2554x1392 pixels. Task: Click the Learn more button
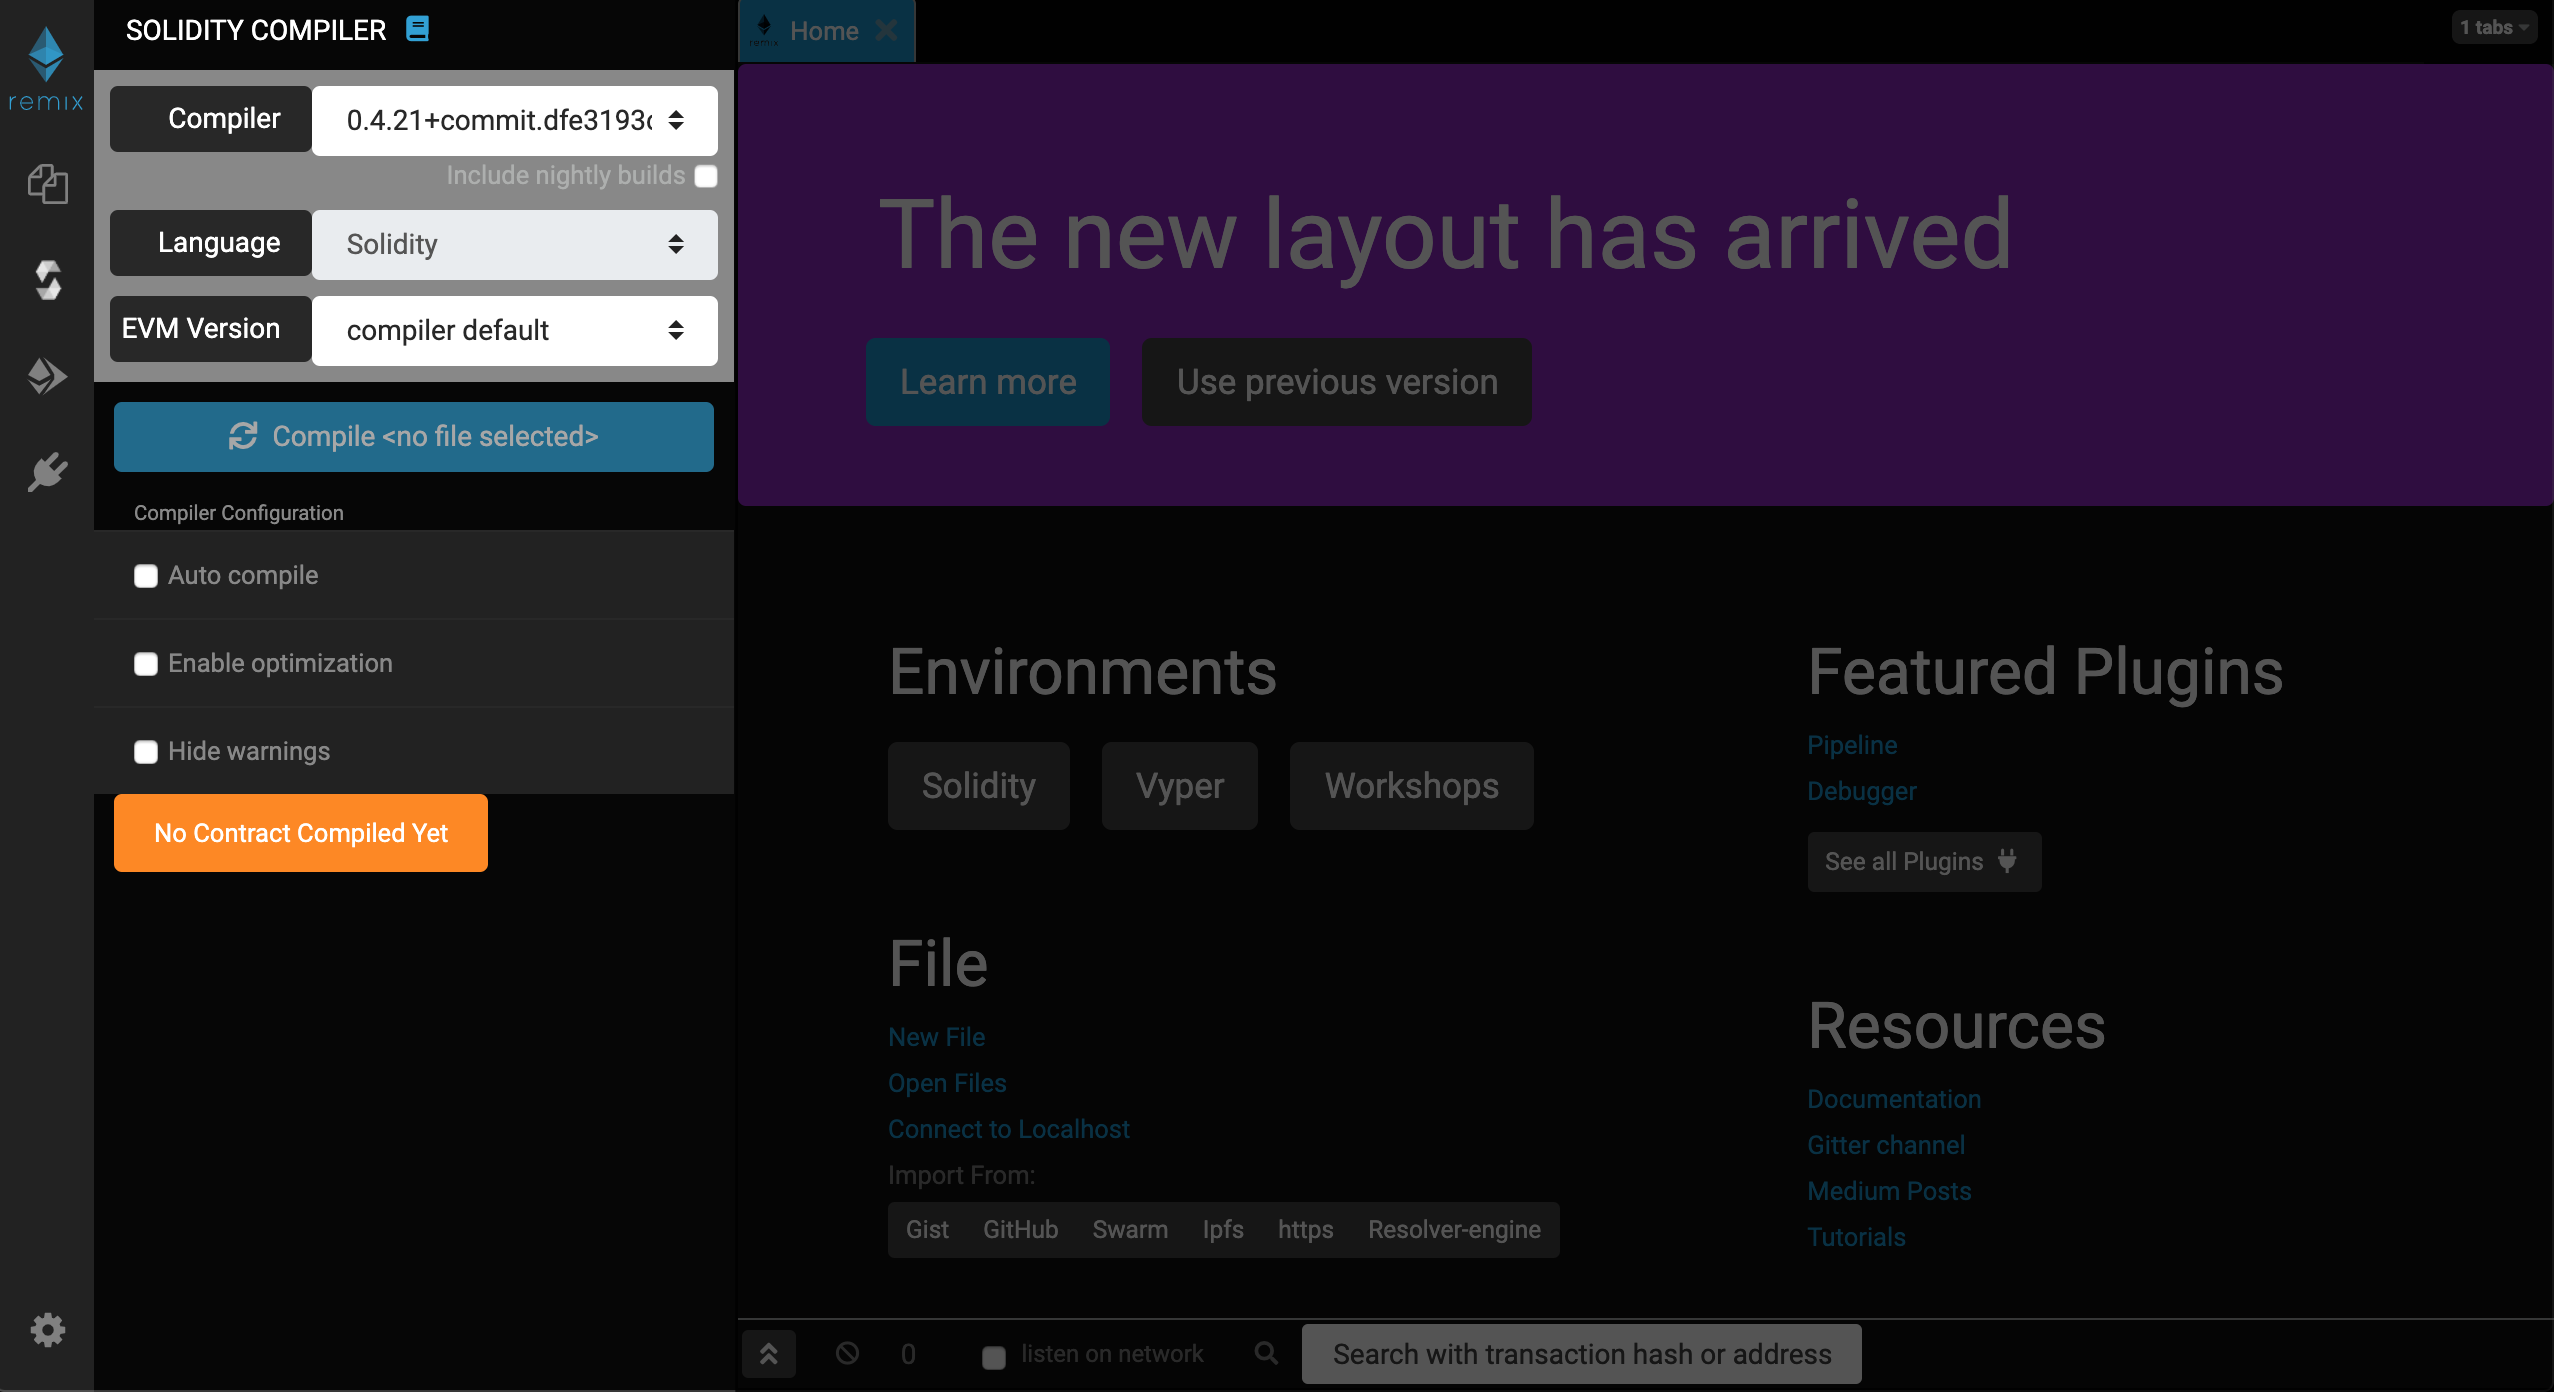coord(988,382)
